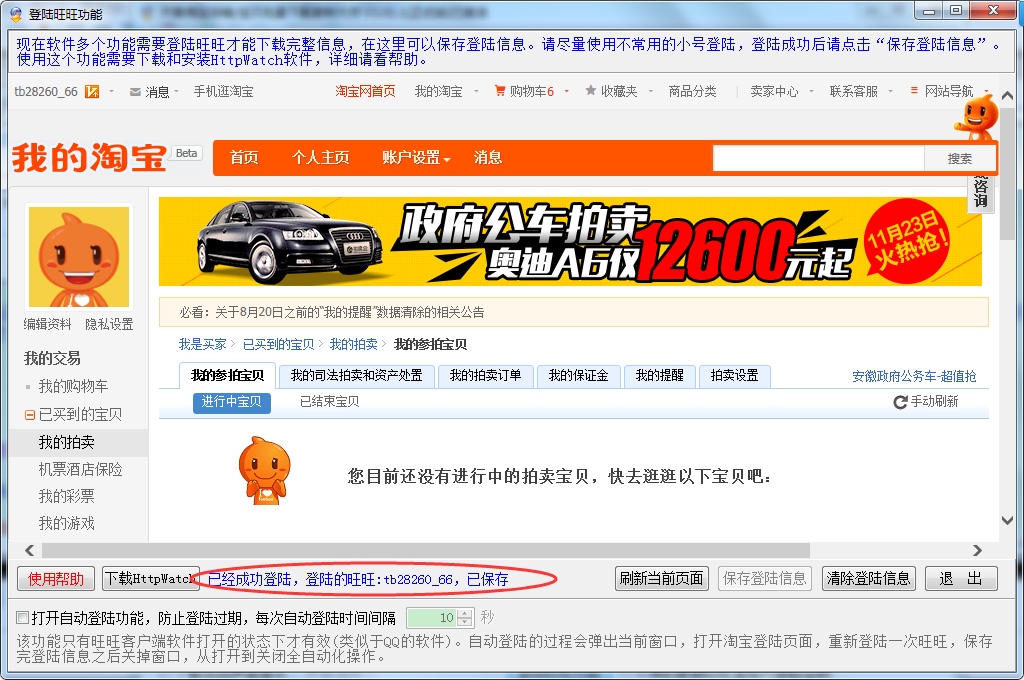Click the envelope icon next to 消息
The image size is (1024, 680).
(135, 92)
